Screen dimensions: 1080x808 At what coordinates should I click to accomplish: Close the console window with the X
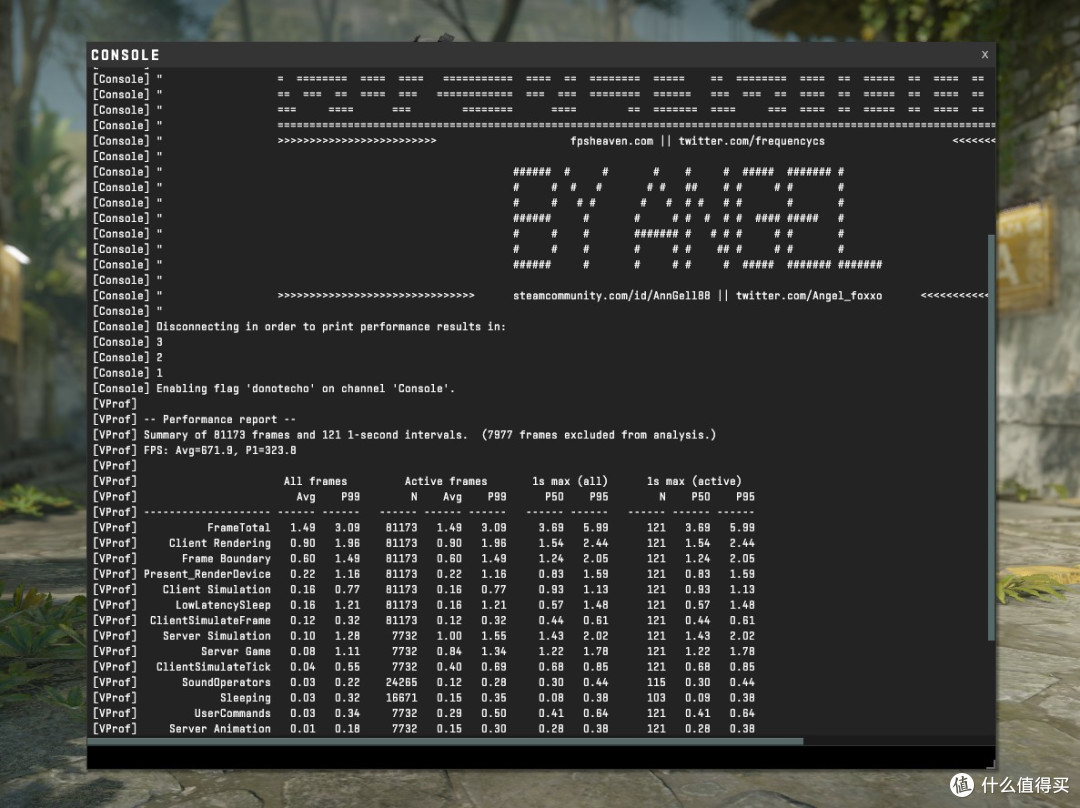984,54
